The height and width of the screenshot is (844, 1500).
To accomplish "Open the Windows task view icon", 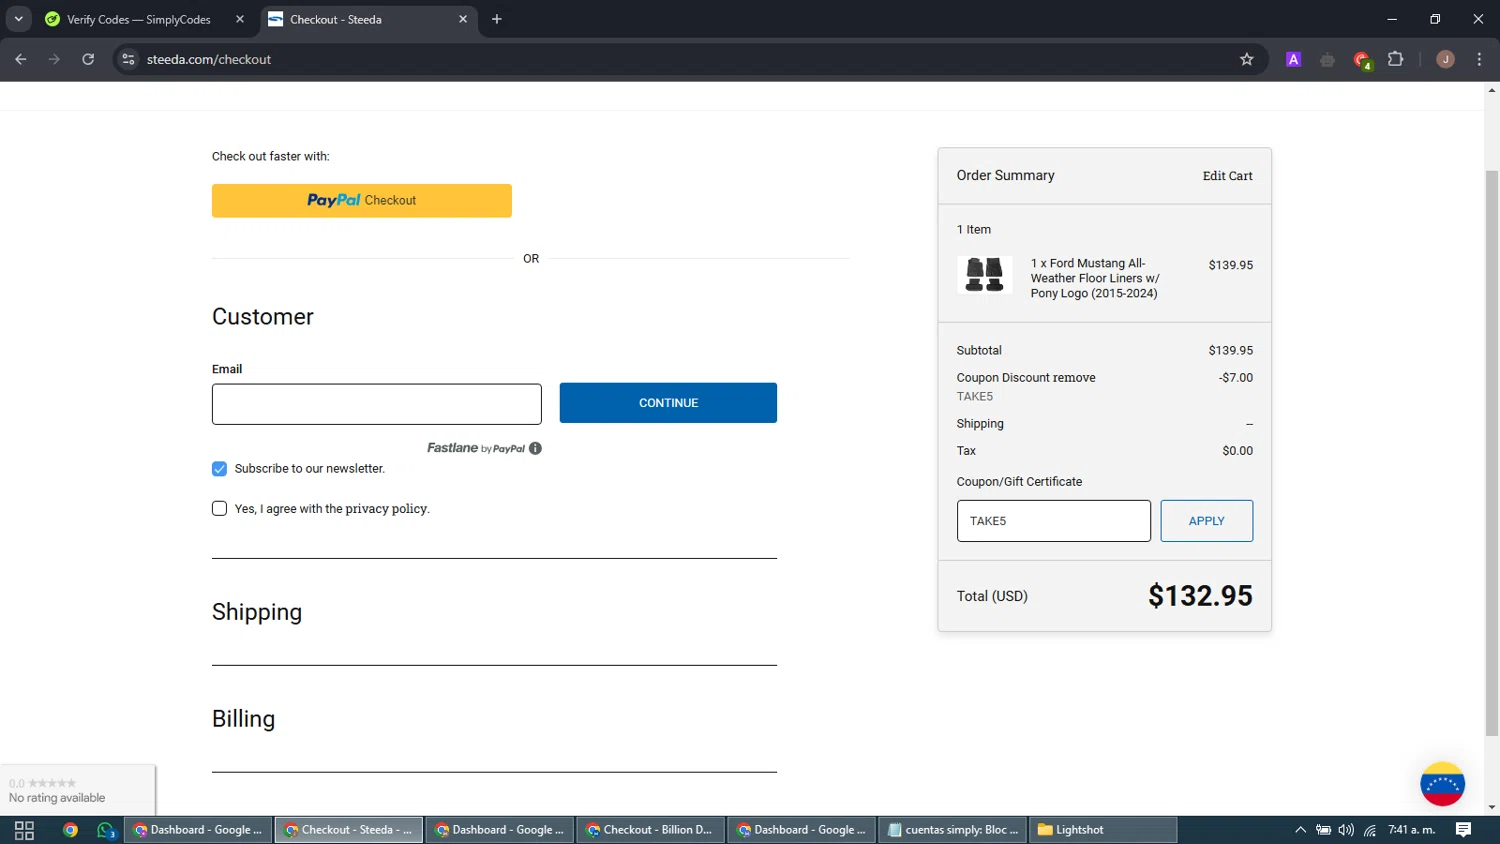I will tap(25, 830).
